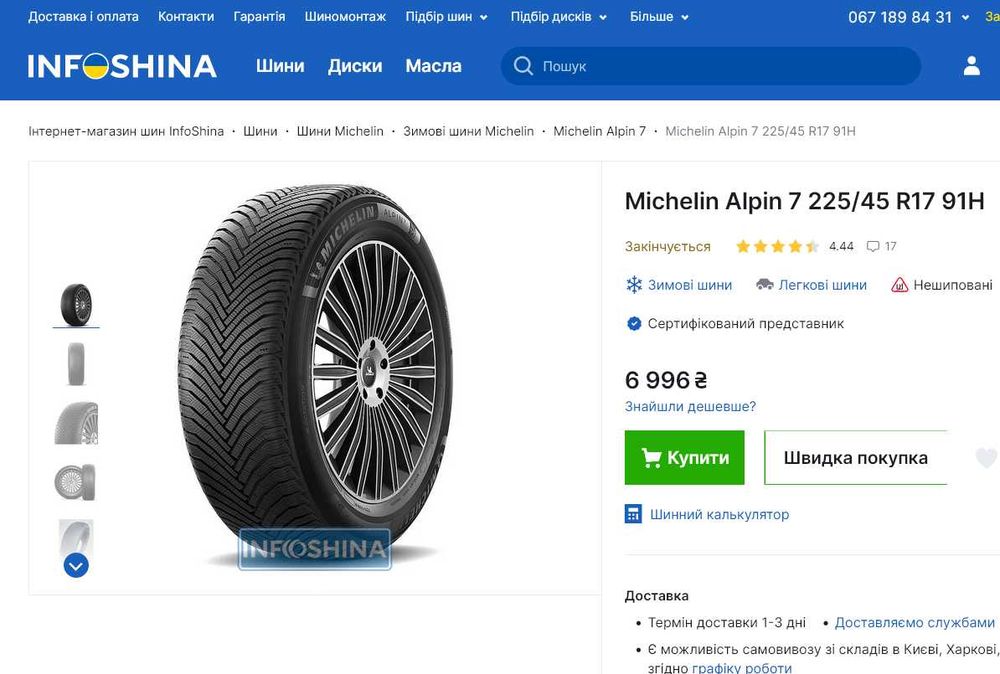This screenshot has height=674, width=1000.
Task: Add the tire to favorites with the heart icon
Action: (986, 458)
